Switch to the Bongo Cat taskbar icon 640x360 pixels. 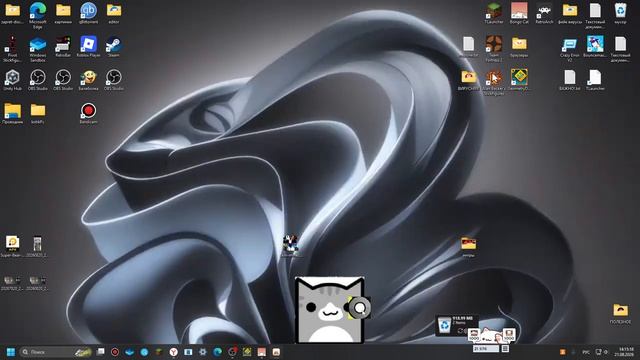point(262,352)
